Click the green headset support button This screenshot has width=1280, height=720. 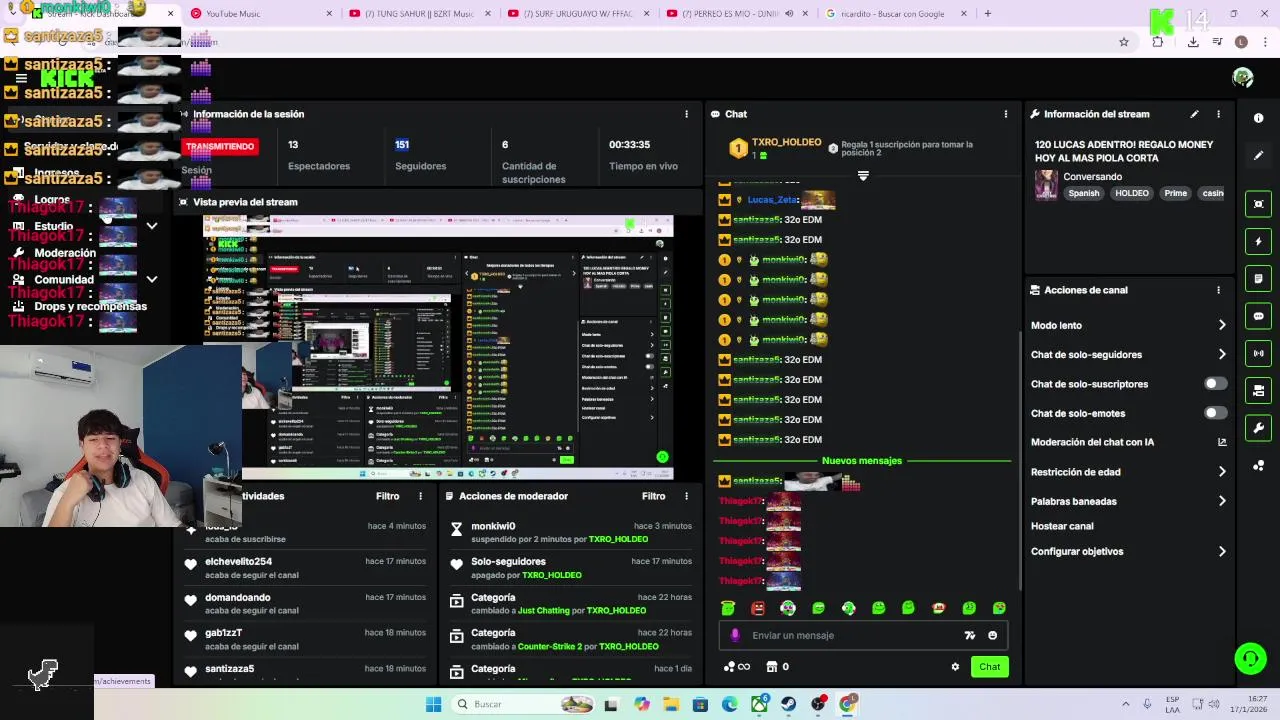(x=1250, y=658)
